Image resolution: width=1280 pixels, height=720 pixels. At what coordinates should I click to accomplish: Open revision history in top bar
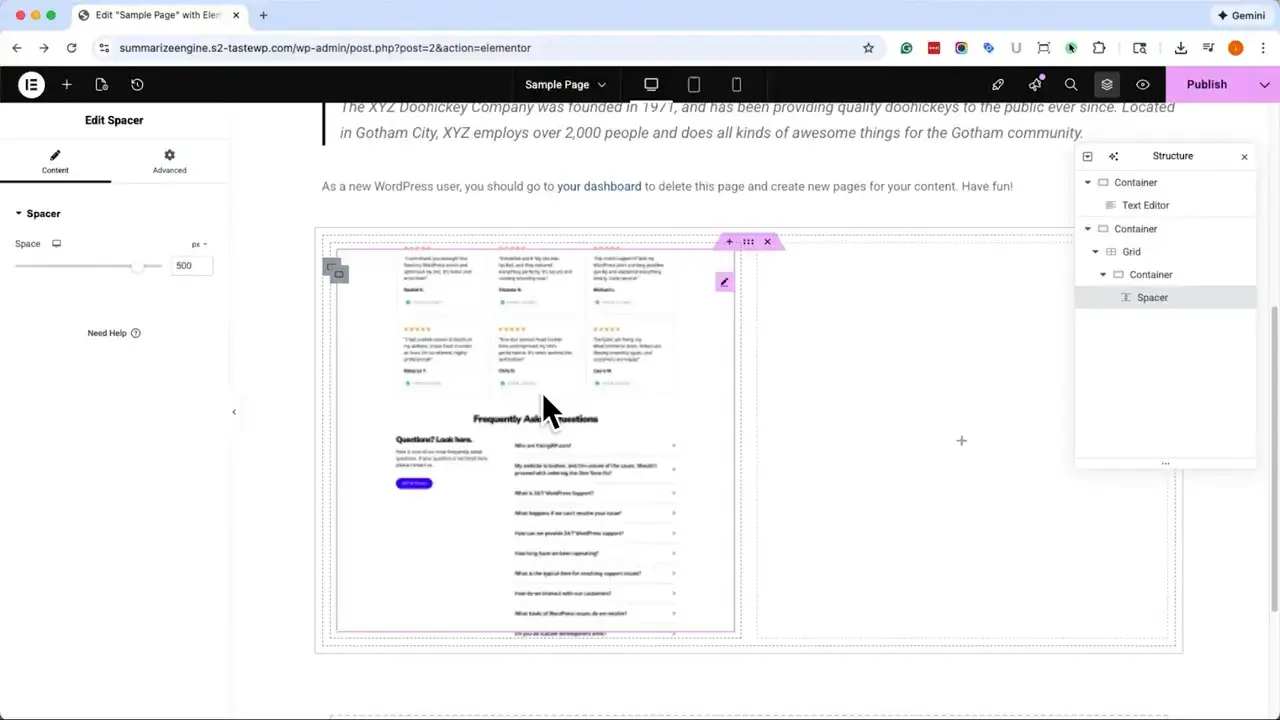(137, 85)
